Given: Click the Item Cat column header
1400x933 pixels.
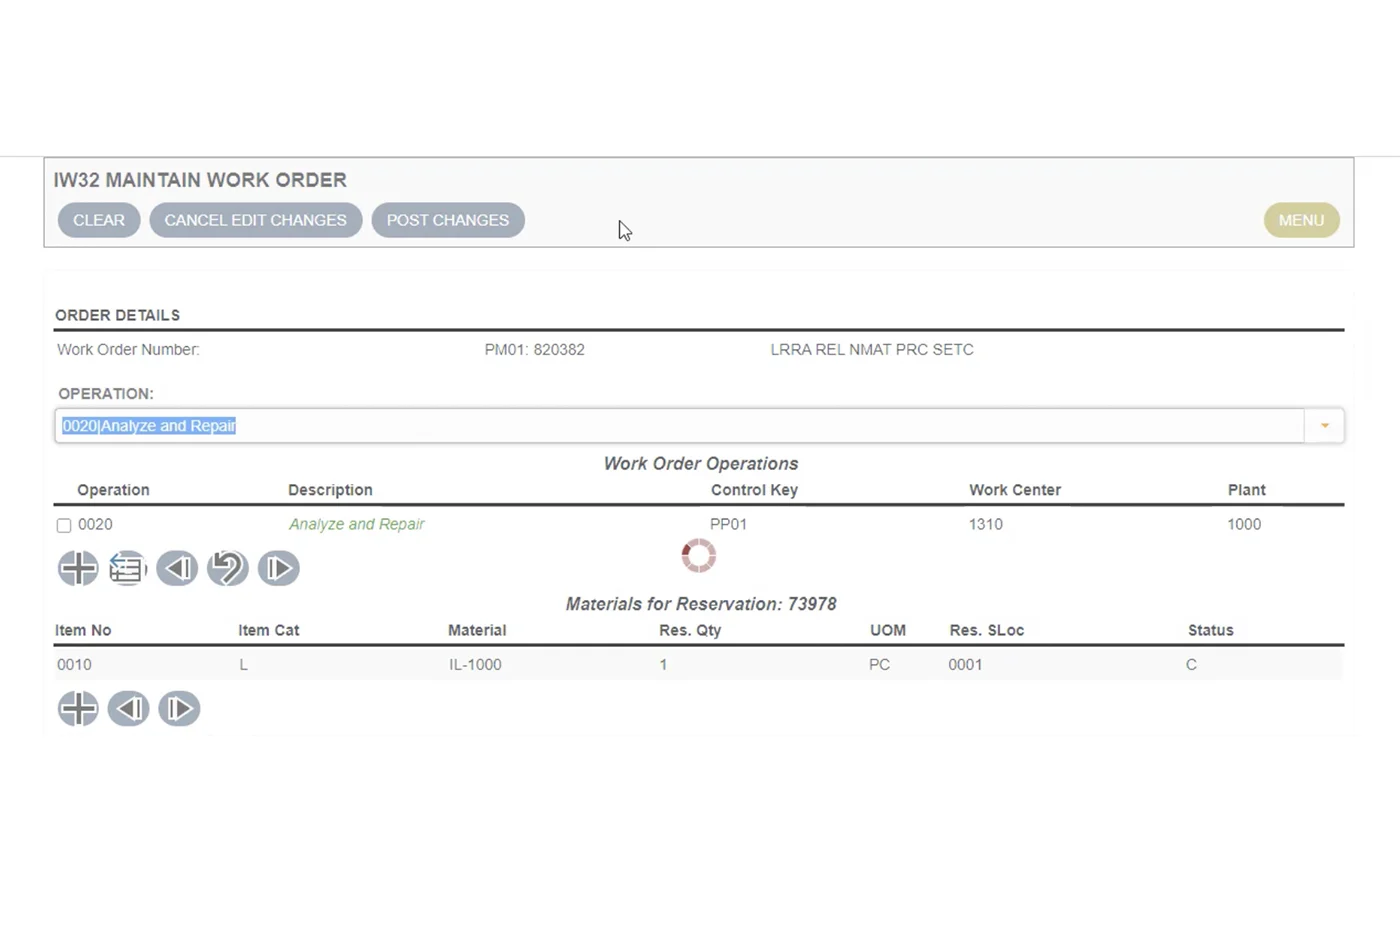Looking at the screenshot, I should point(269,630).
